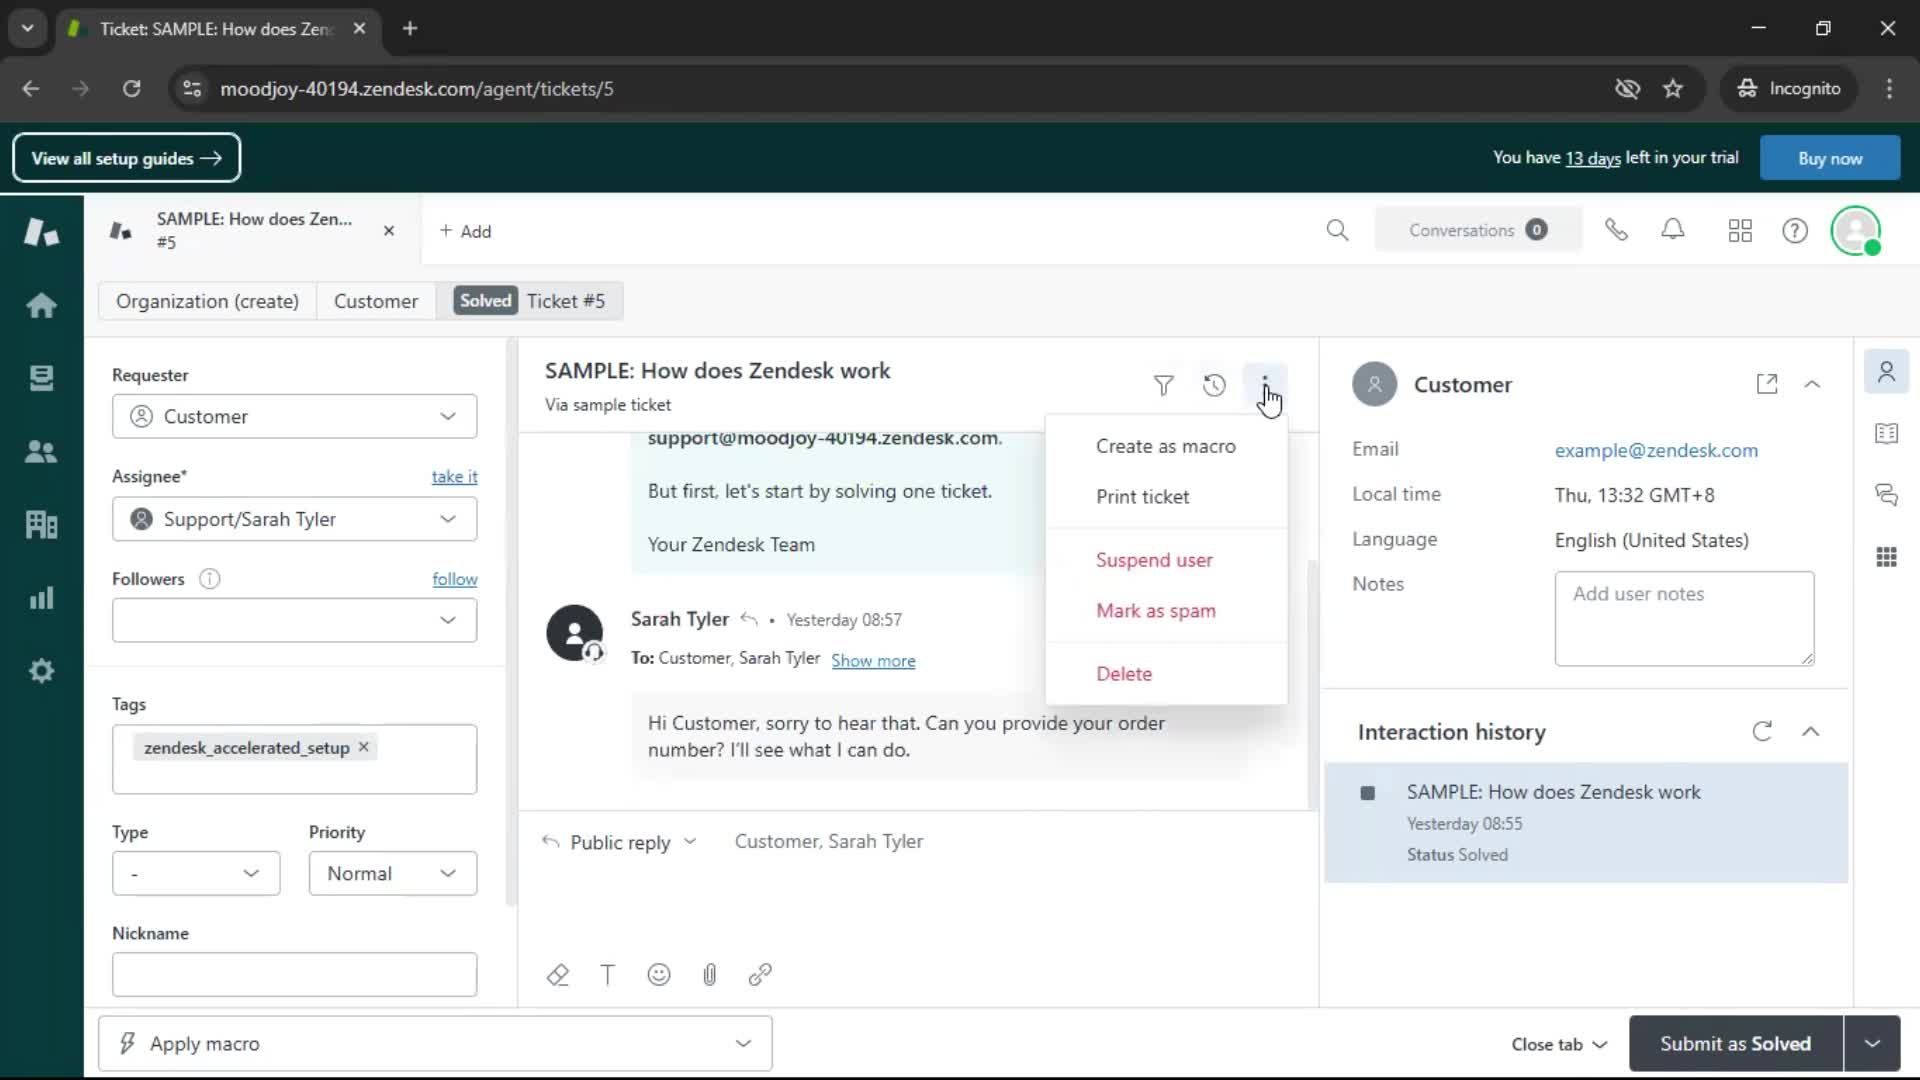The image size is (1920, 1080).
Task: Click the + Add tab button
Action: coord(465,231)
